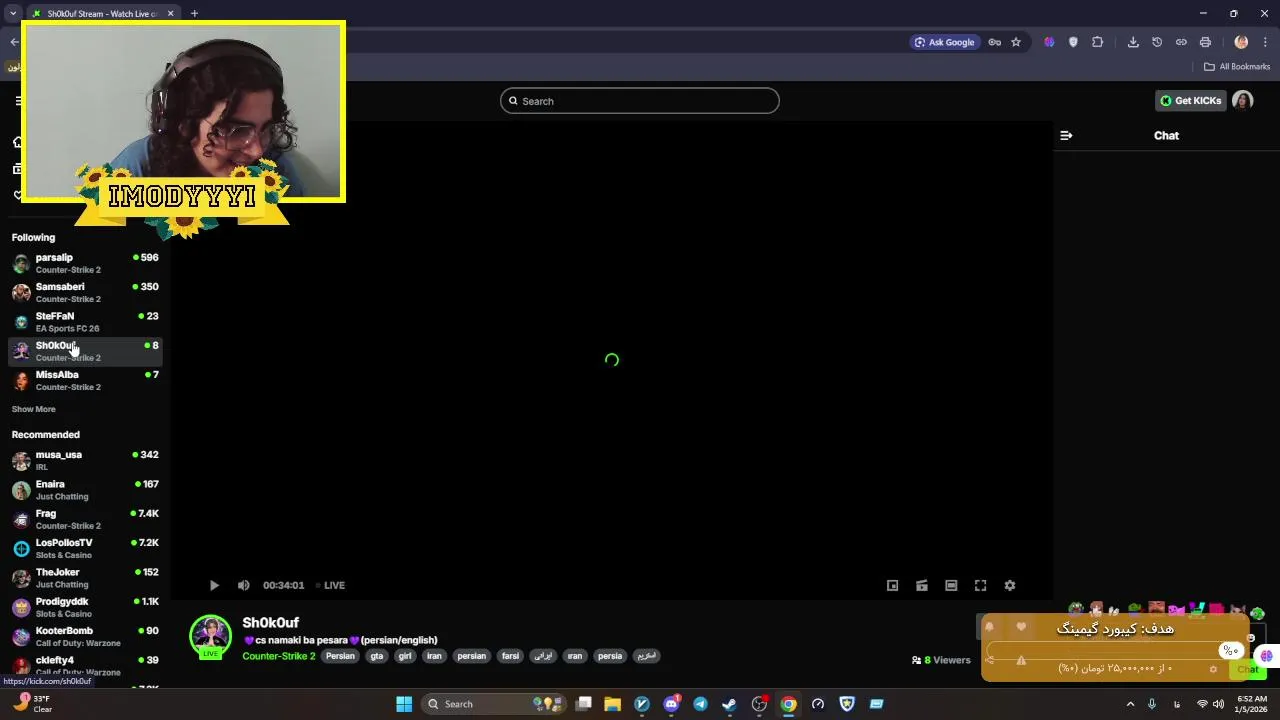Select the gta stream tag
The image size is (1280, 720).
[376, 656]
